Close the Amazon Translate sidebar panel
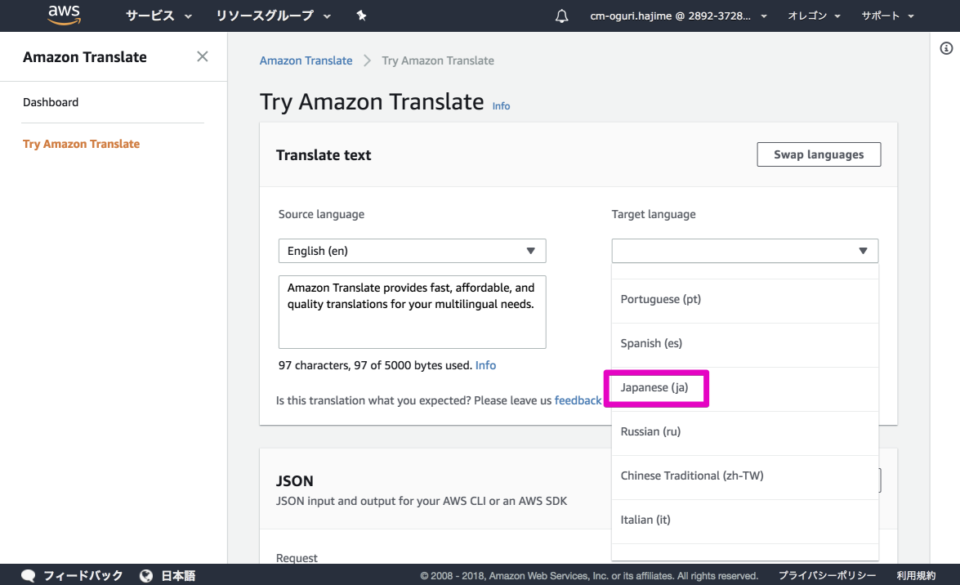Image resolution: width=960 pixels, height=585 pixels. (201, 57)
